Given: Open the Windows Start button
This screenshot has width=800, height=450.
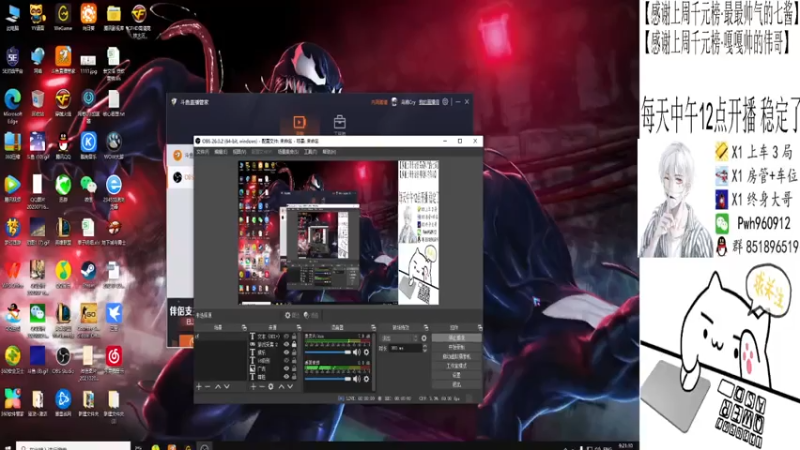Looking at the screenshot, I should coord(7,447).
